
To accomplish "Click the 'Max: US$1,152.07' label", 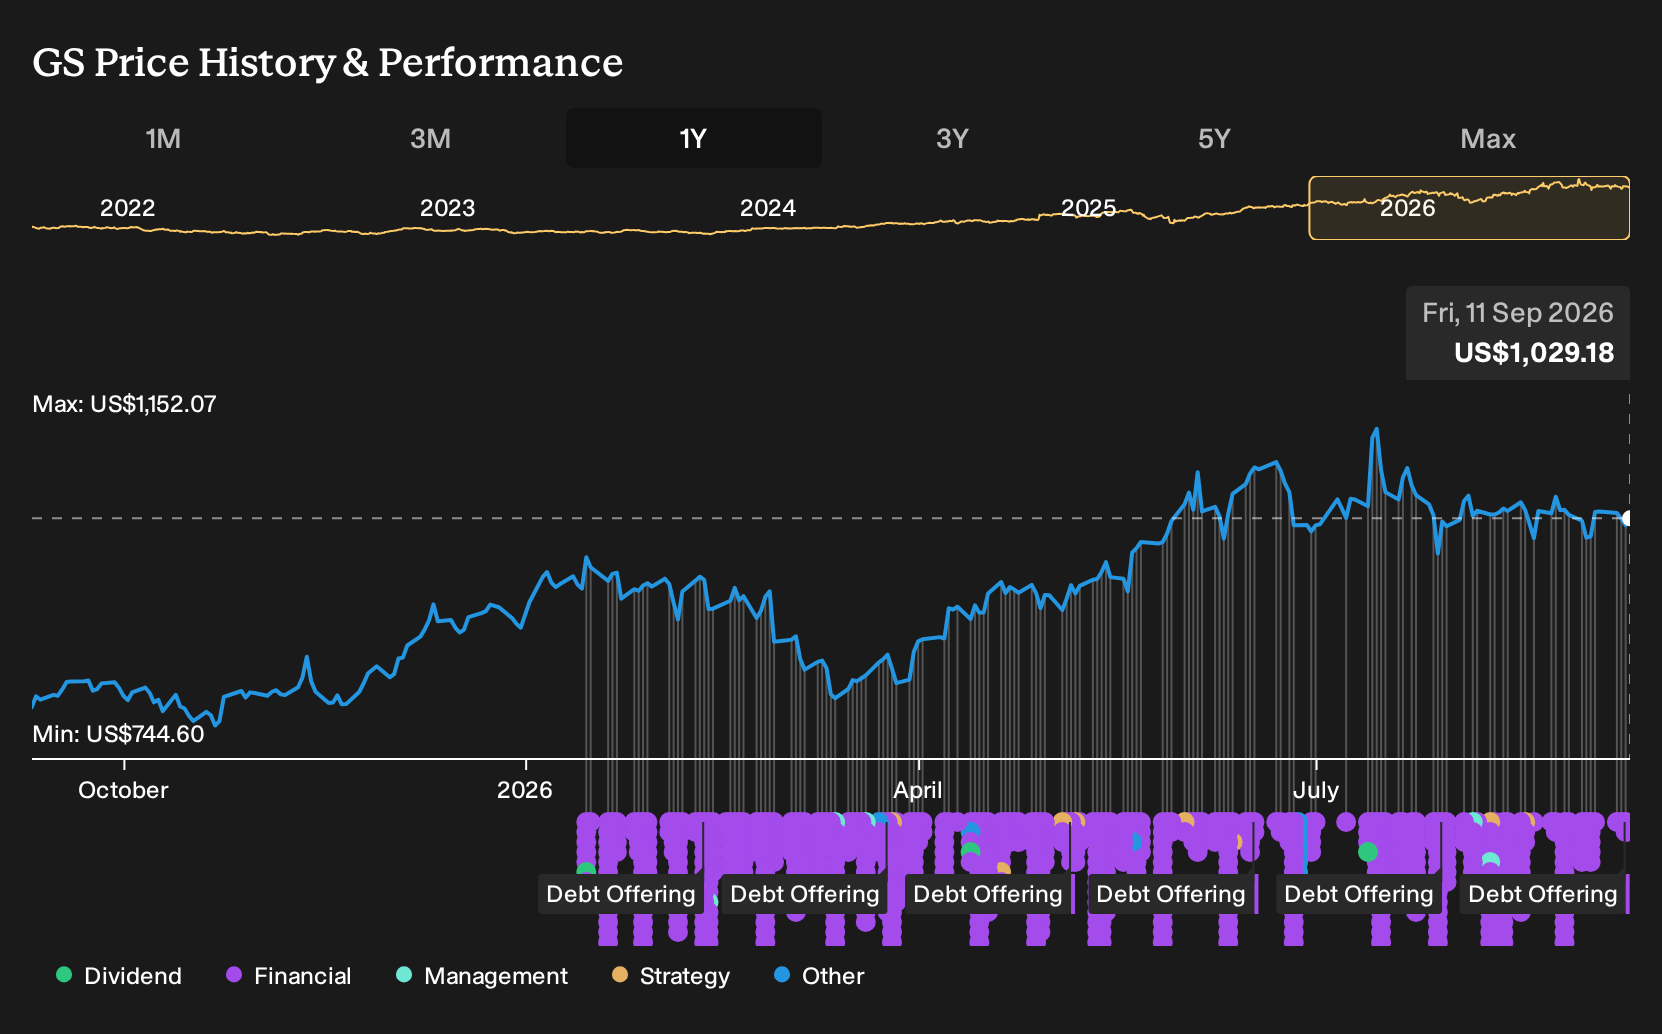I will click(124, 404).
